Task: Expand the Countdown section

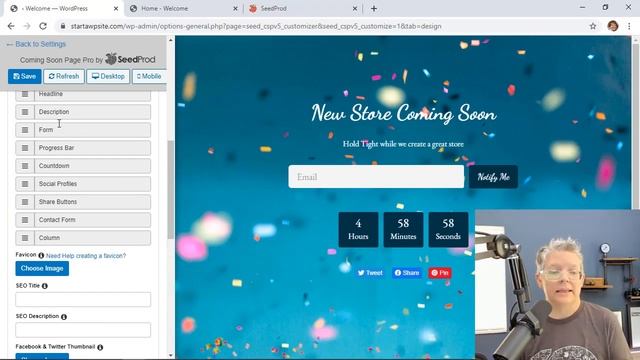Action: (83, 166)
